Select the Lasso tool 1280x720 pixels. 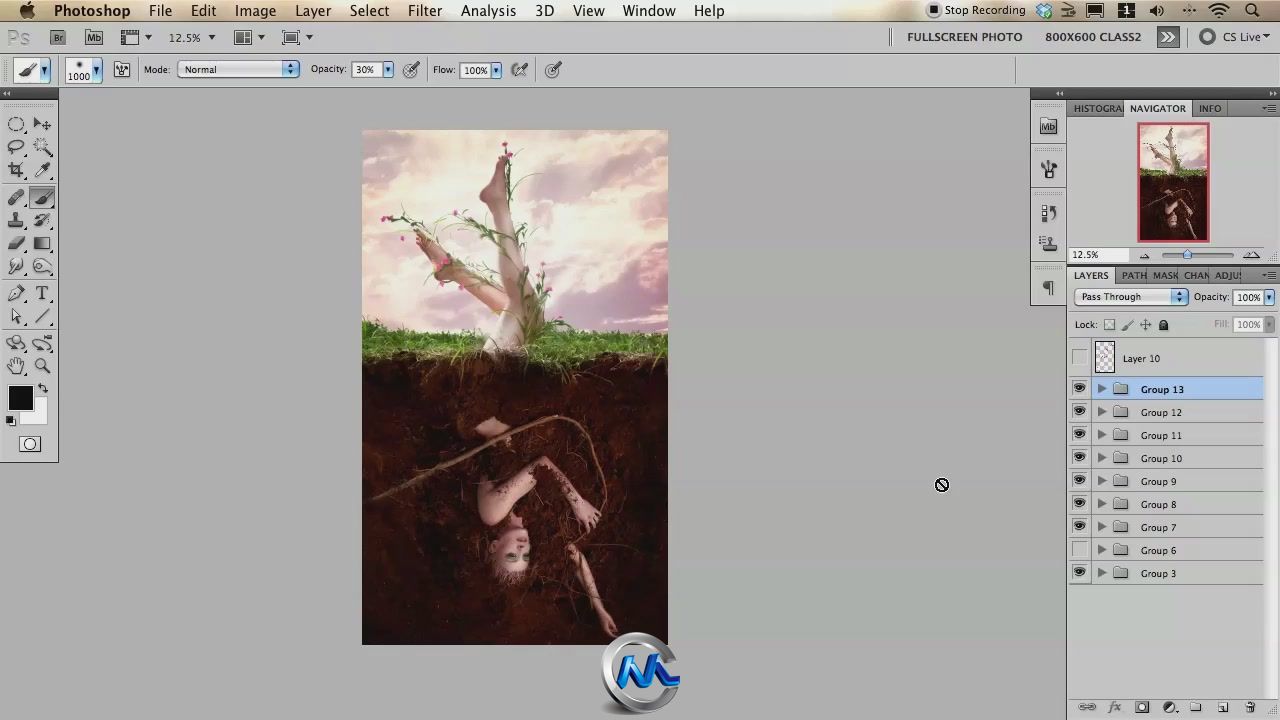[17, 147]
